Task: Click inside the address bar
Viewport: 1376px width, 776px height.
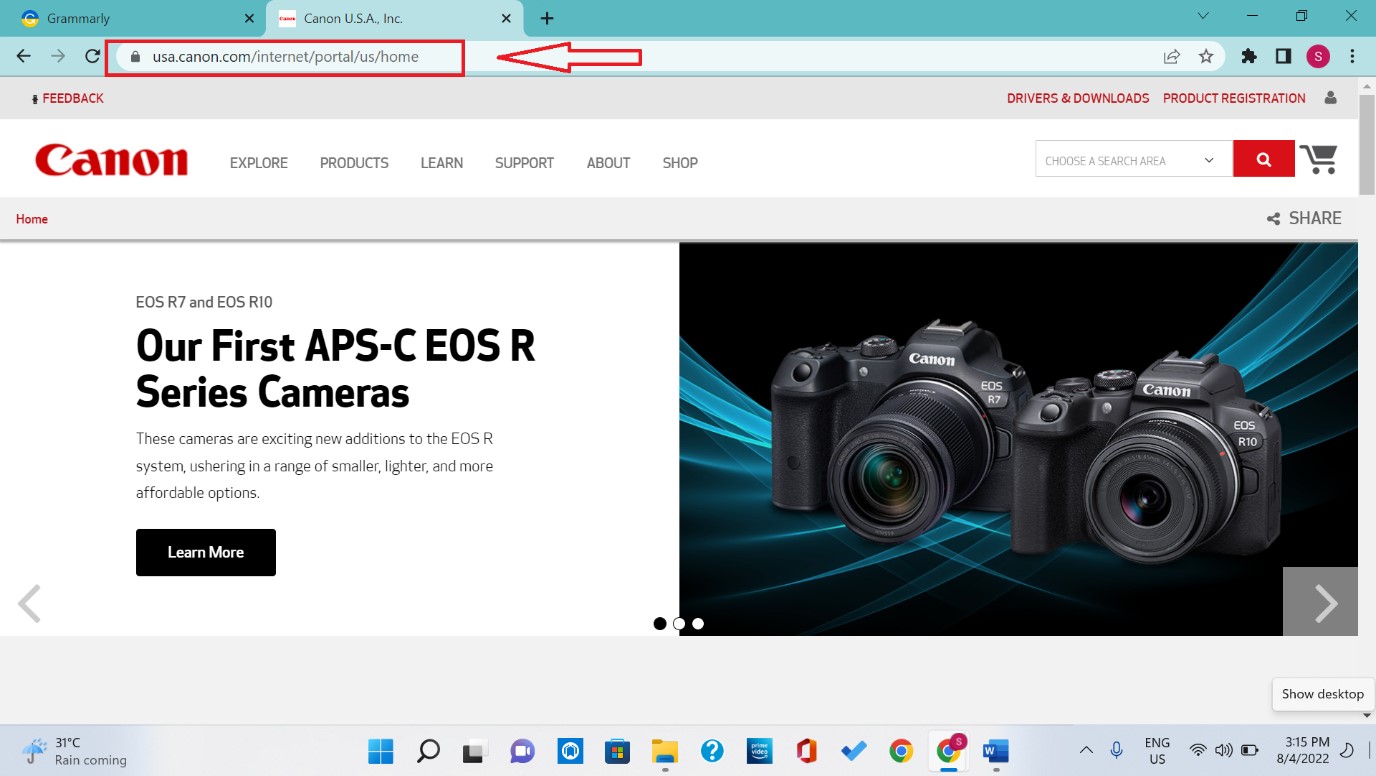Action: pyautogui.click(x=300, y=57)
